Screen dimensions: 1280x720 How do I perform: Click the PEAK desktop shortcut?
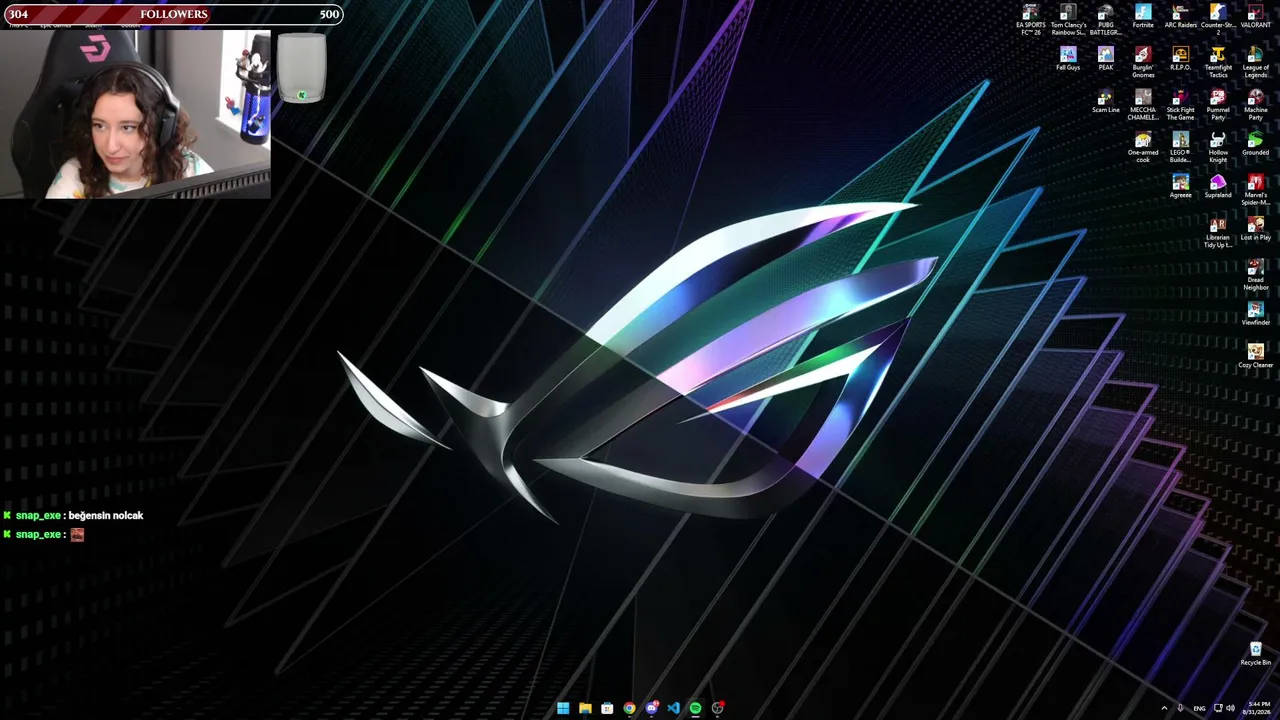[1105, 59]
